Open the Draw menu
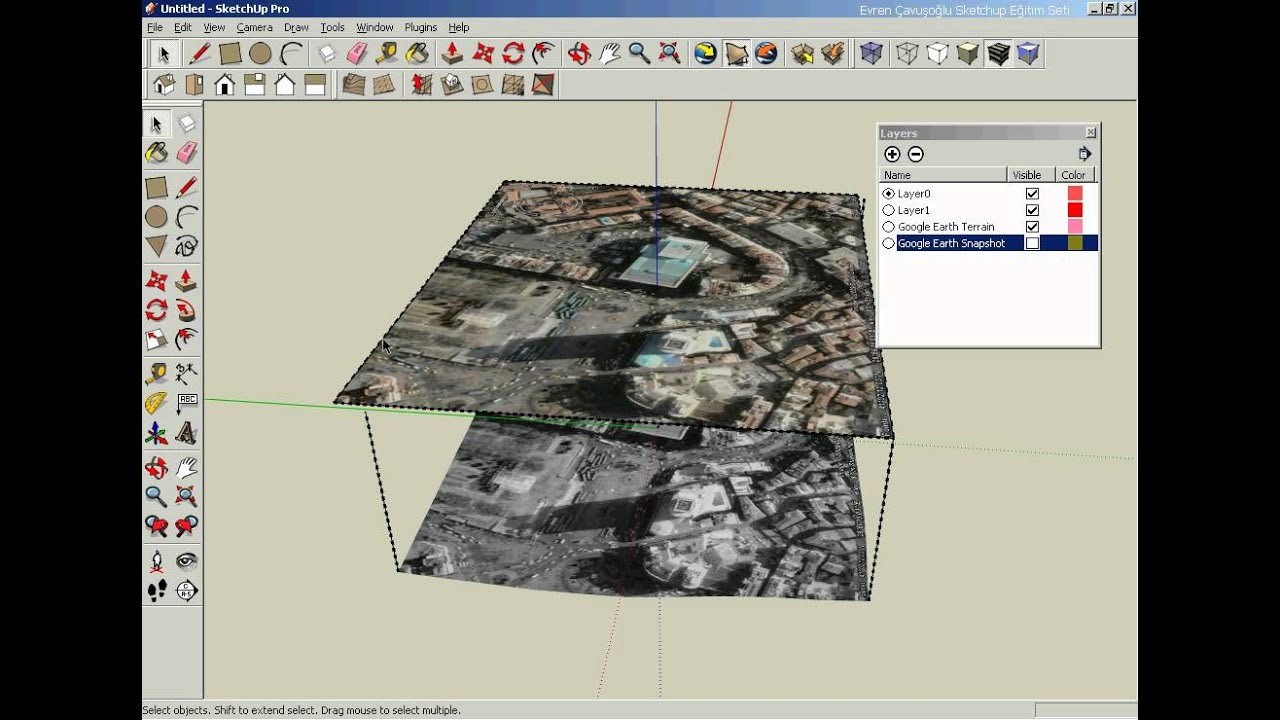 click(x=296, y=28)
